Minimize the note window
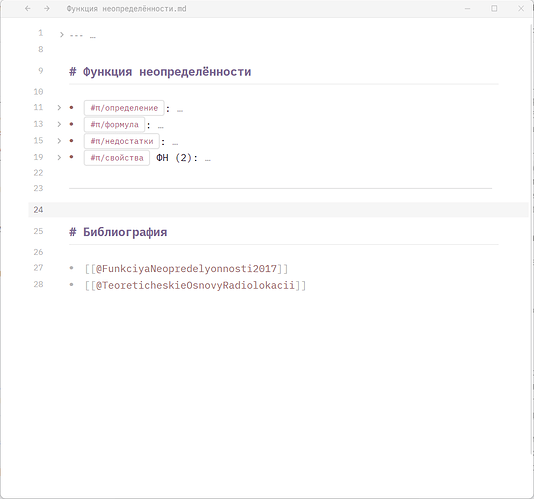The height and width of the screenshot is (499, 534). 468,9
